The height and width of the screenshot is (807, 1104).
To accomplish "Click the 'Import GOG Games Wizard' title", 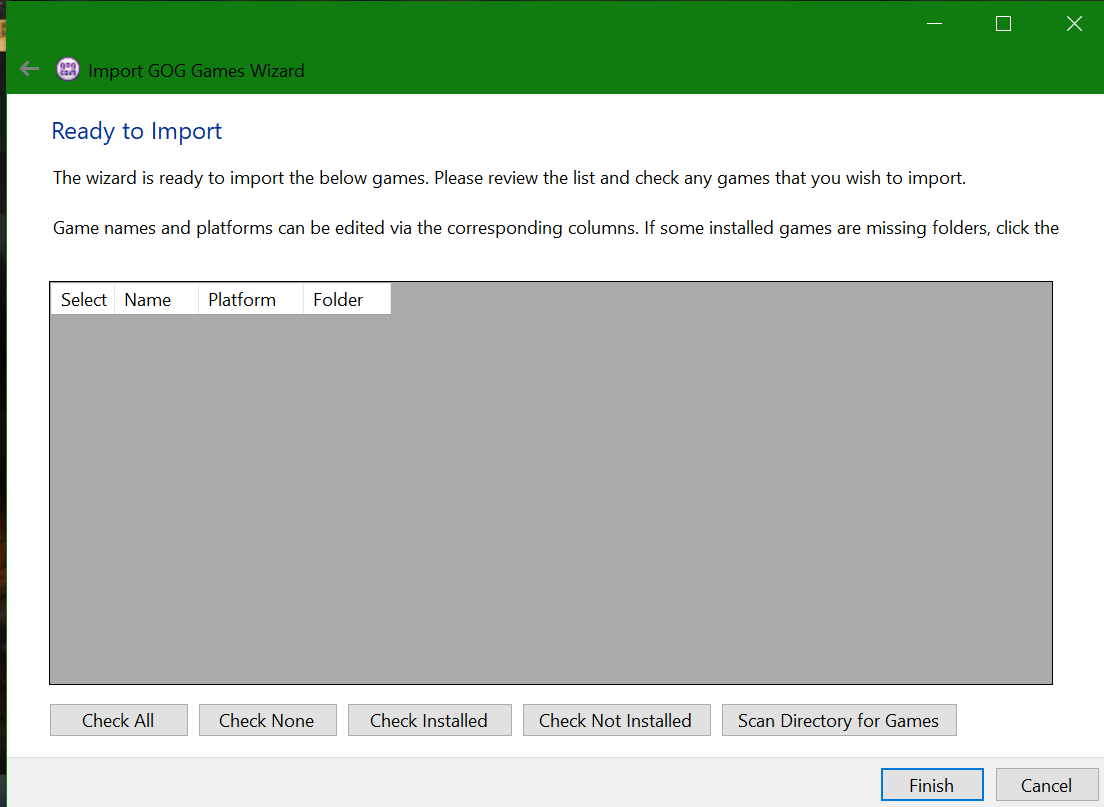I will point(196,70).
